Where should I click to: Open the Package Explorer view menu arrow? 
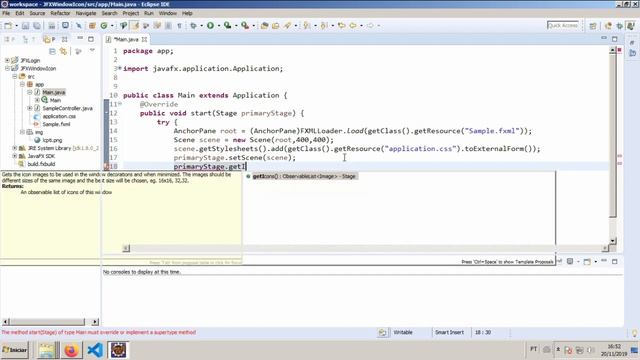point(92,51)
